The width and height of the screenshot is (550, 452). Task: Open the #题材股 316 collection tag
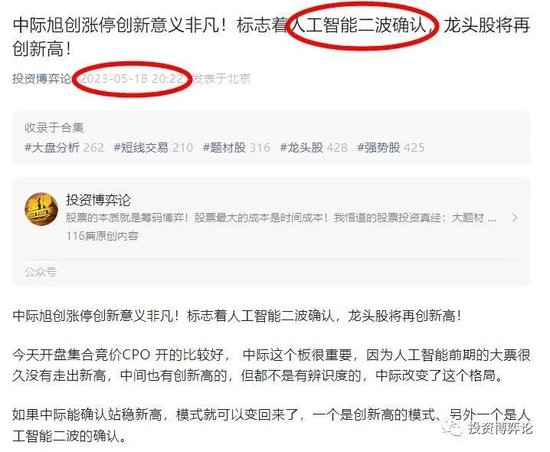[x=237, y=148]
